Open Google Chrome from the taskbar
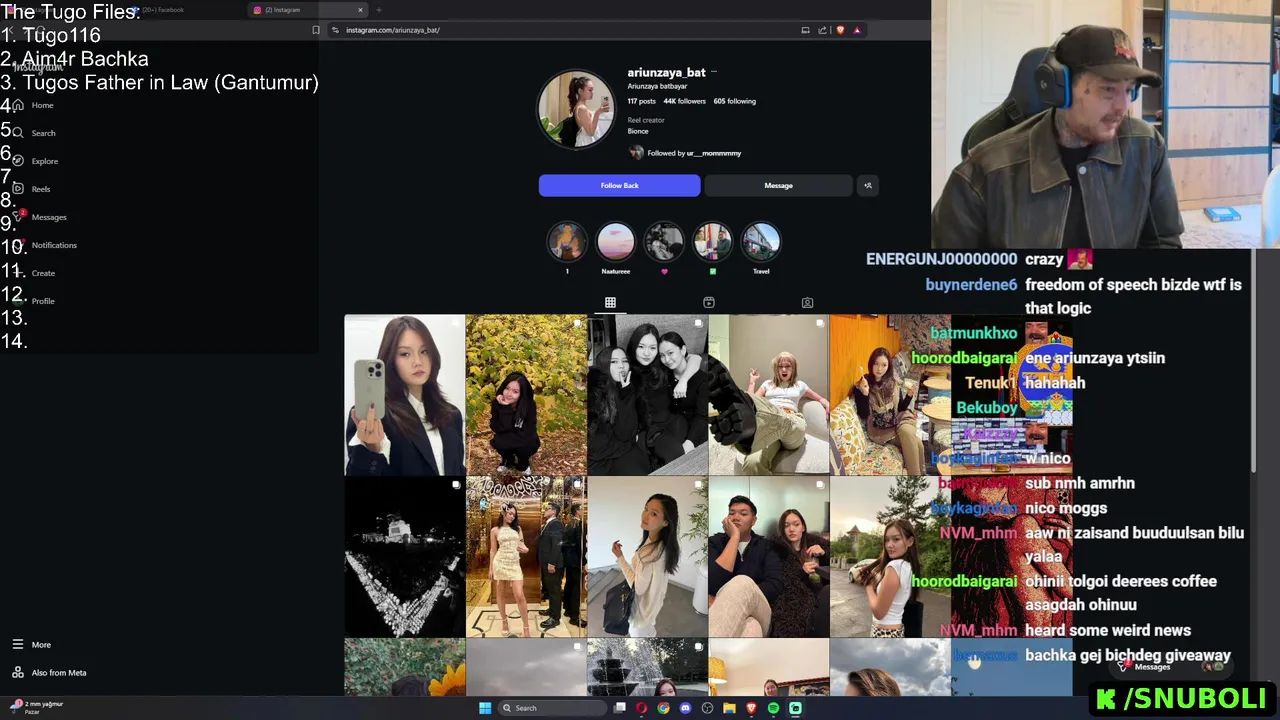The height and width of the screenshot is (720, 1280). pos(663,708)
